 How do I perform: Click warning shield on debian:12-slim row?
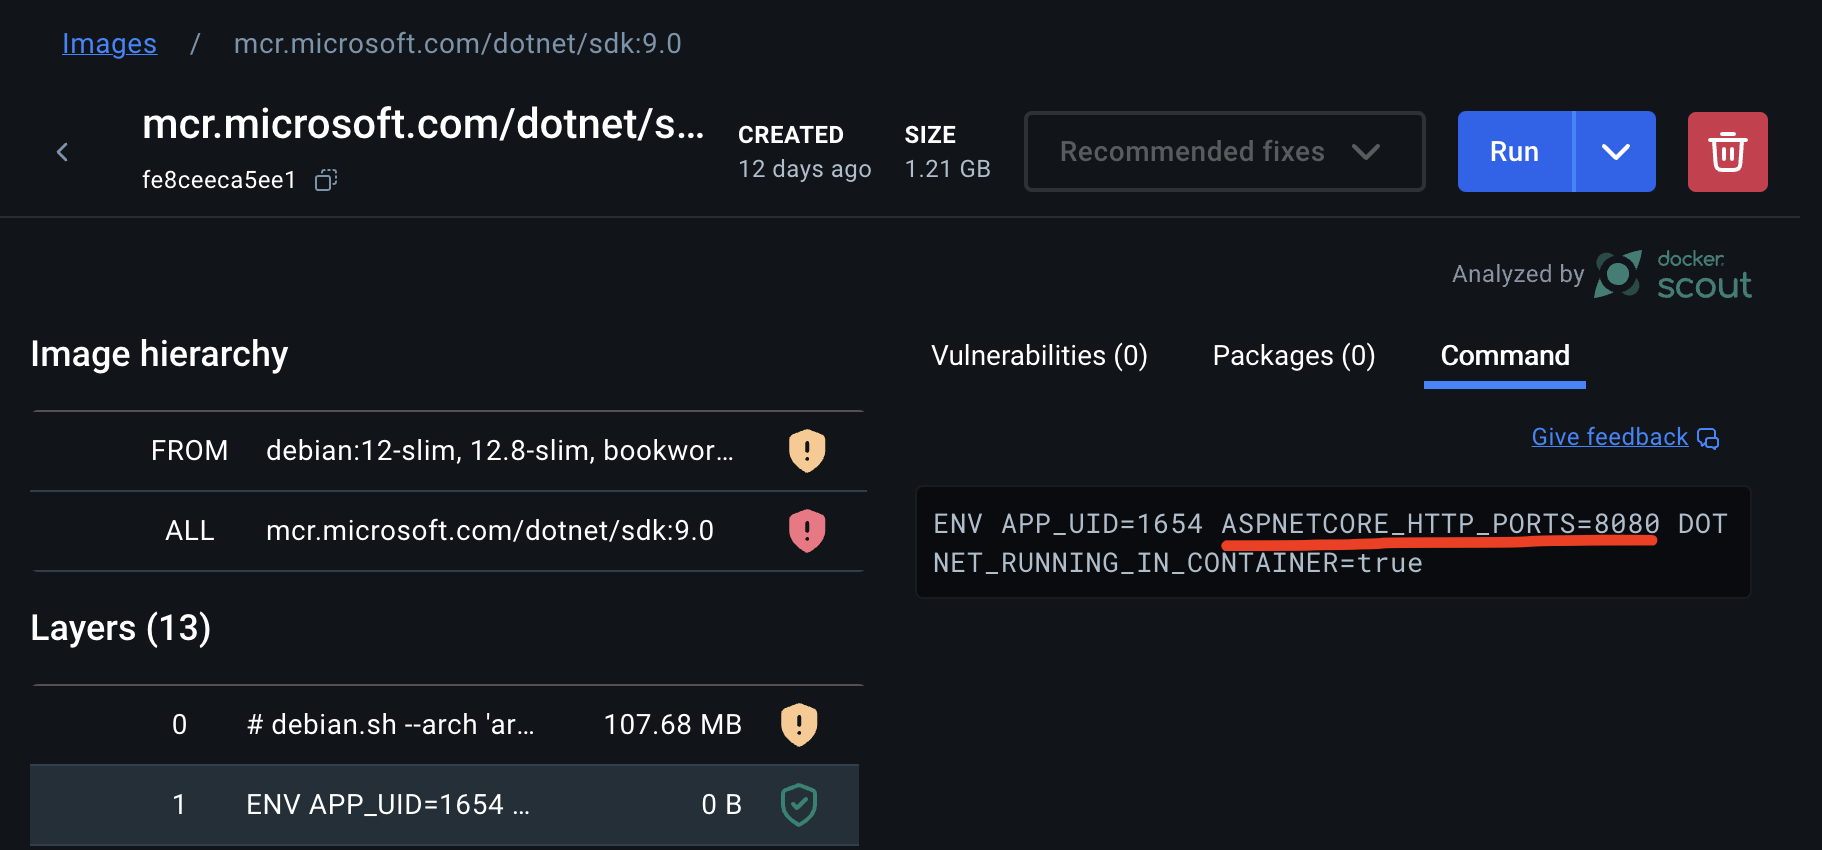tap(807, 451)
